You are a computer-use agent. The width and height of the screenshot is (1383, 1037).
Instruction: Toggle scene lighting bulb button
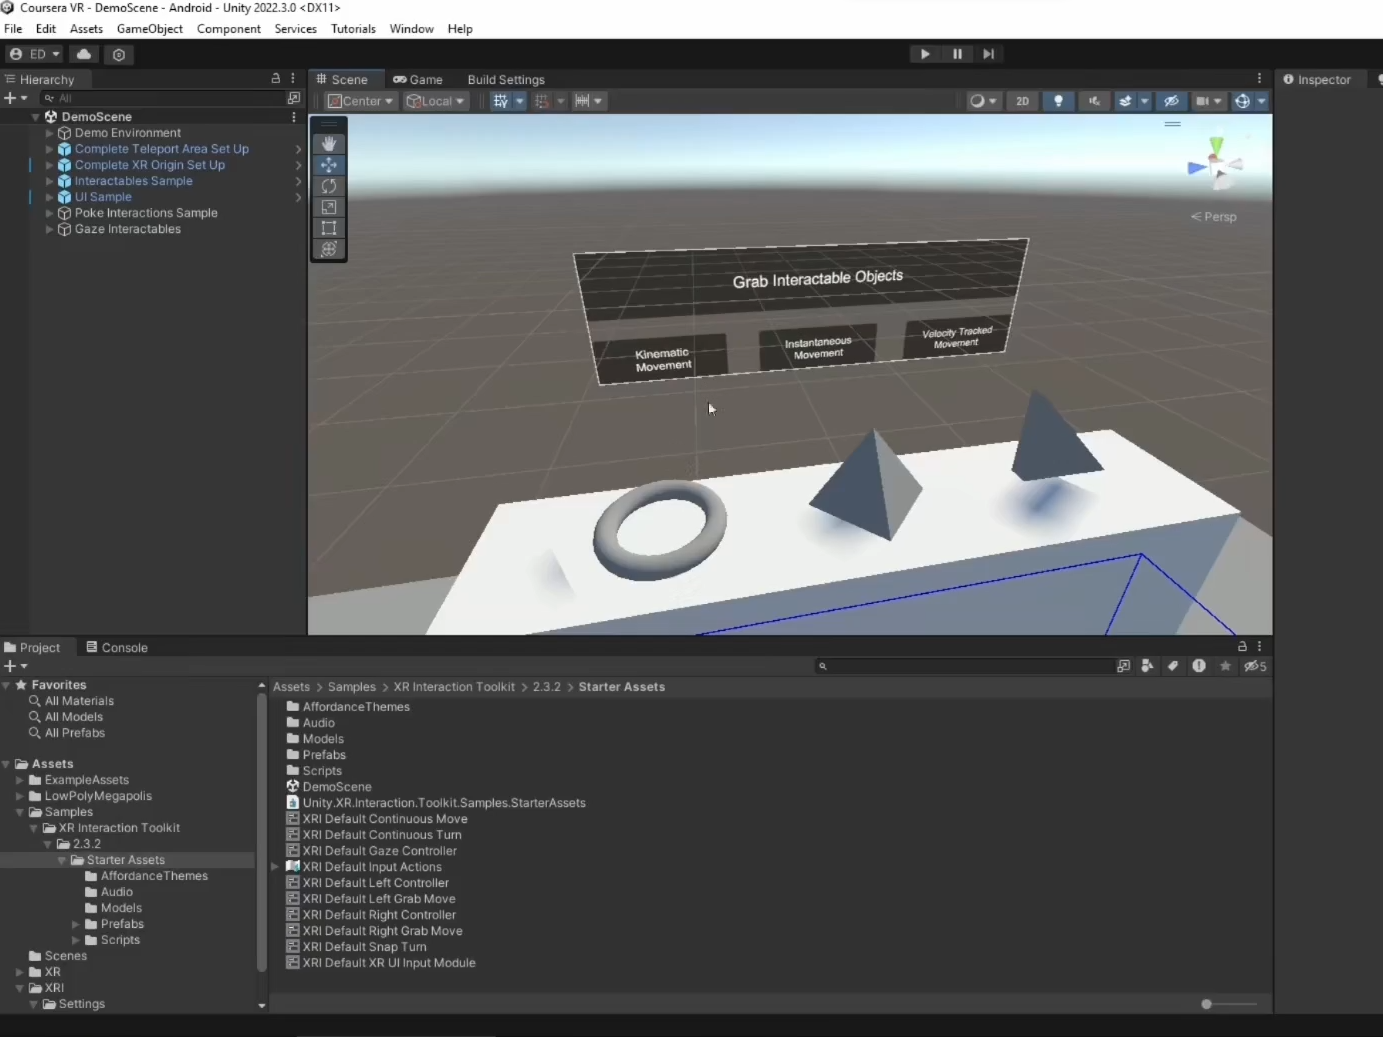[1058, 101]
